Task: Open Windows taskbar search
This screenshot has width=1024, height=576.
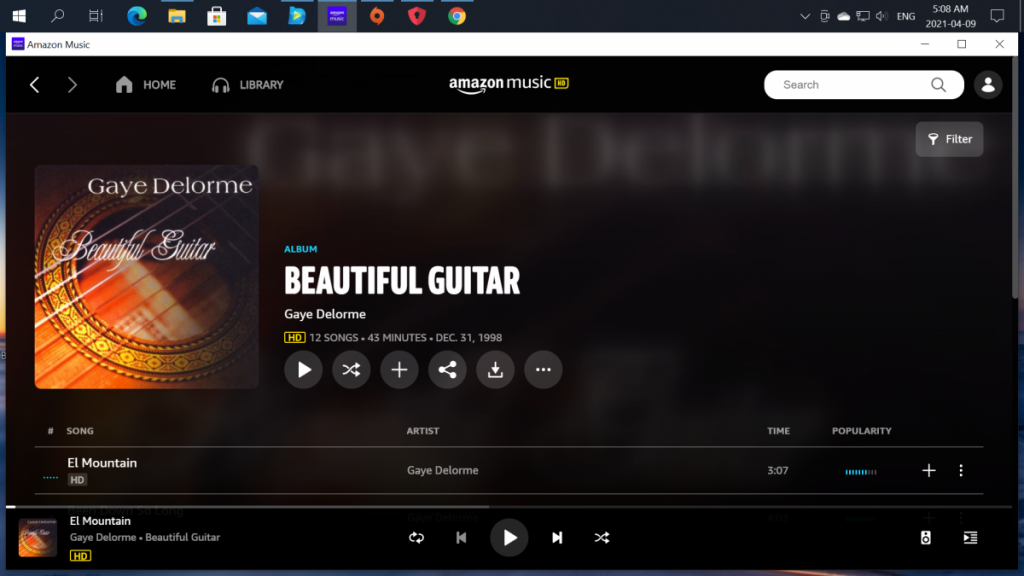Action: (57, 16)
